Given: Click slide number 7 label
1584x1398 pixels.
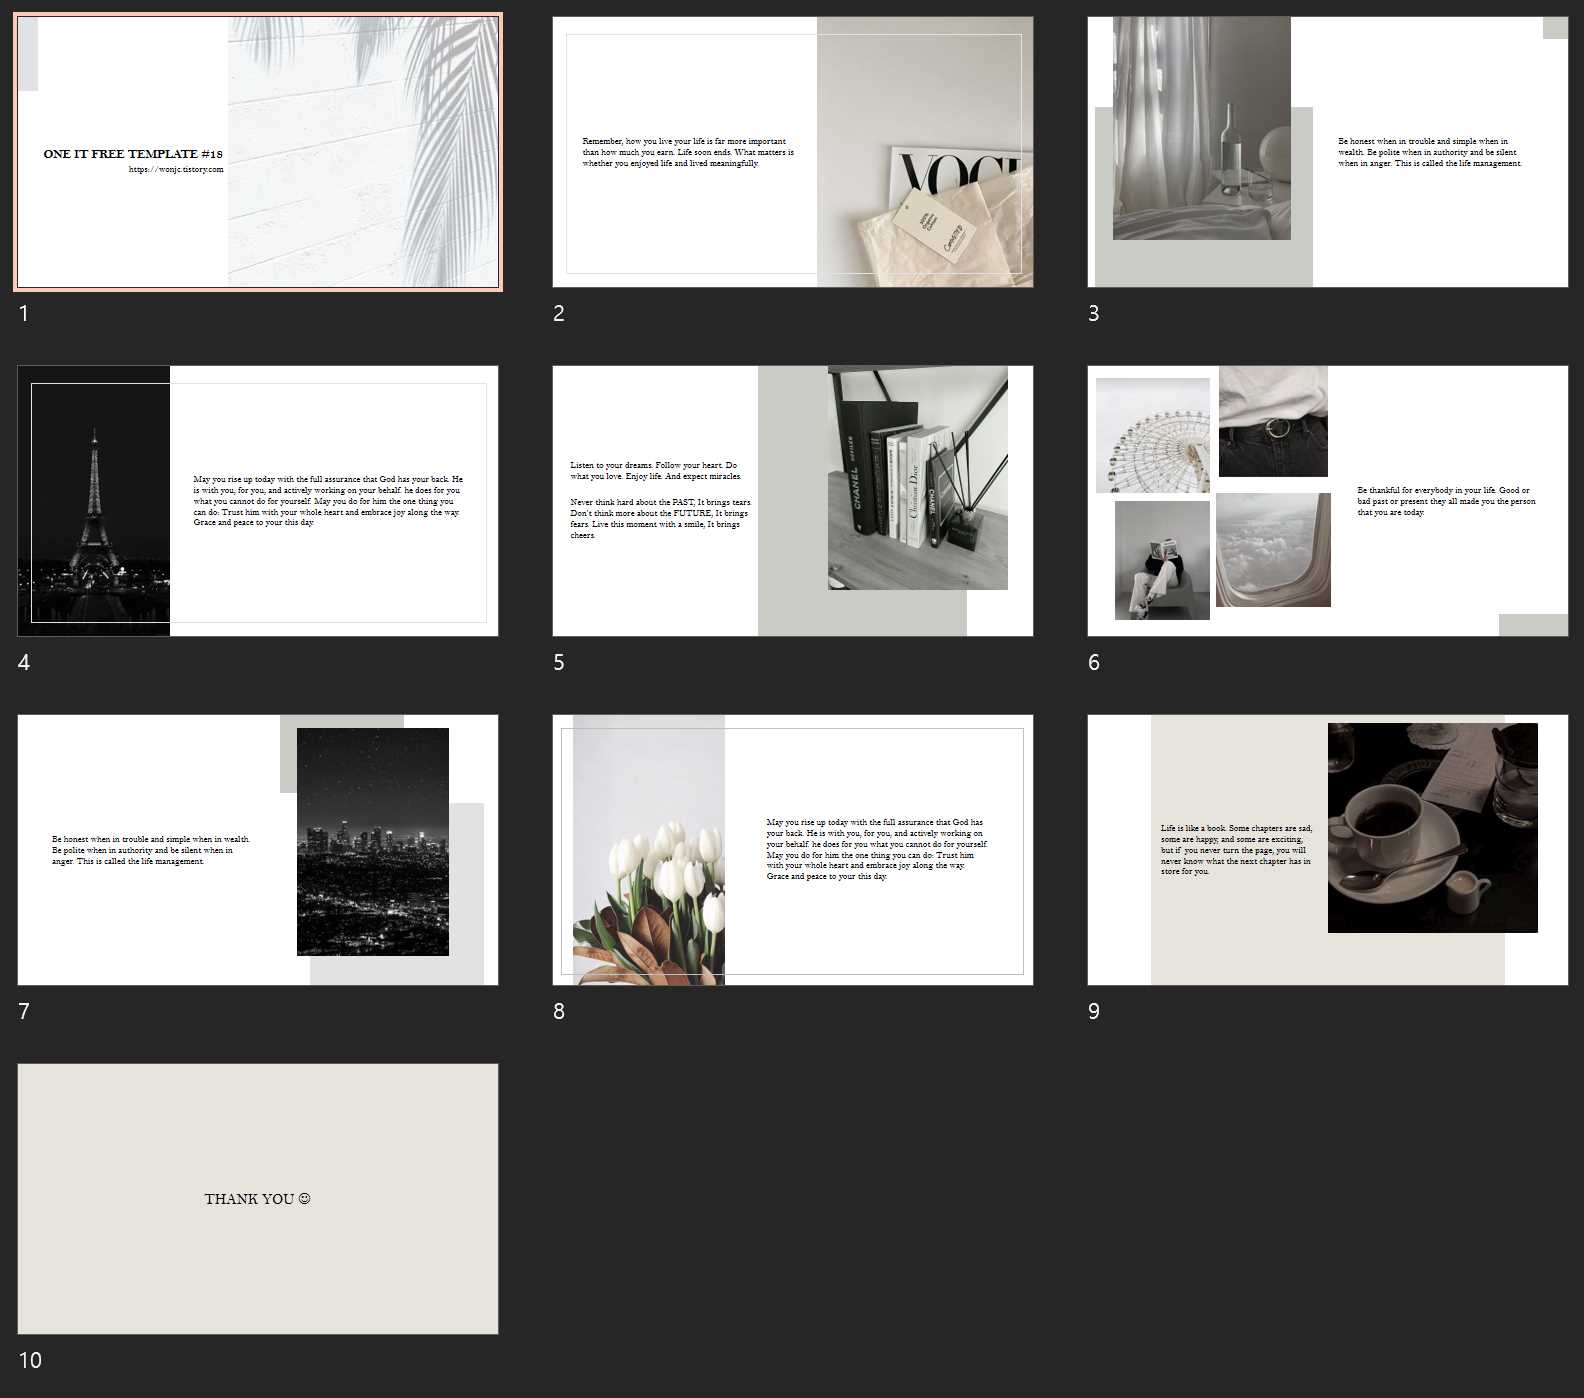Looking at the screenshot, I should coord(24,1011).
